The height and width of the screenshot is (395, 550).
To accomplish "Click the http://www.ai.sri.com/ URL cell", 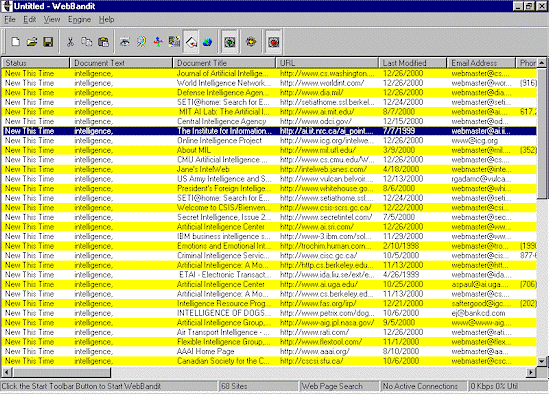I will pos(316,227).
